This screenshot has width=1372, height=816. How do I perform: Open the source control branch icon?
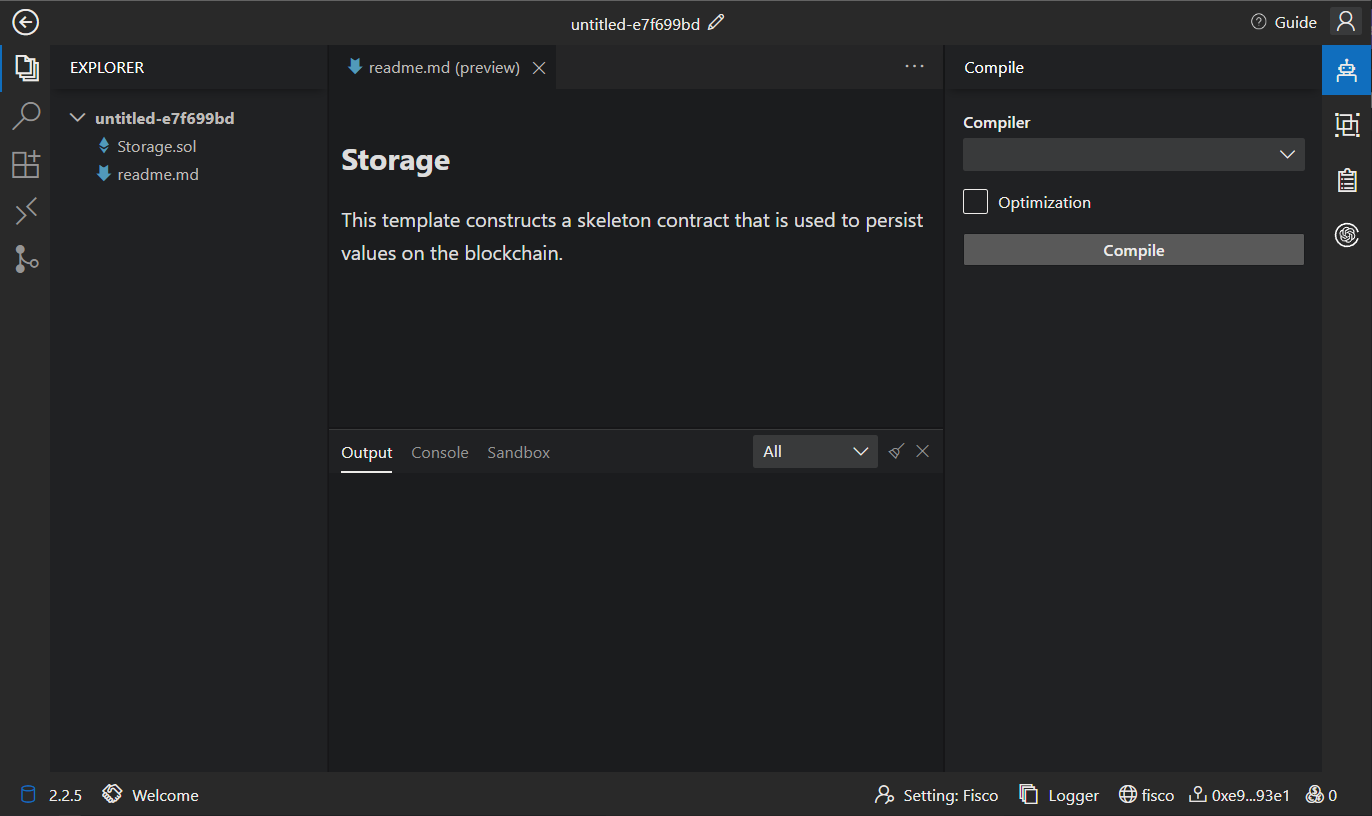[x=26, y=259]
